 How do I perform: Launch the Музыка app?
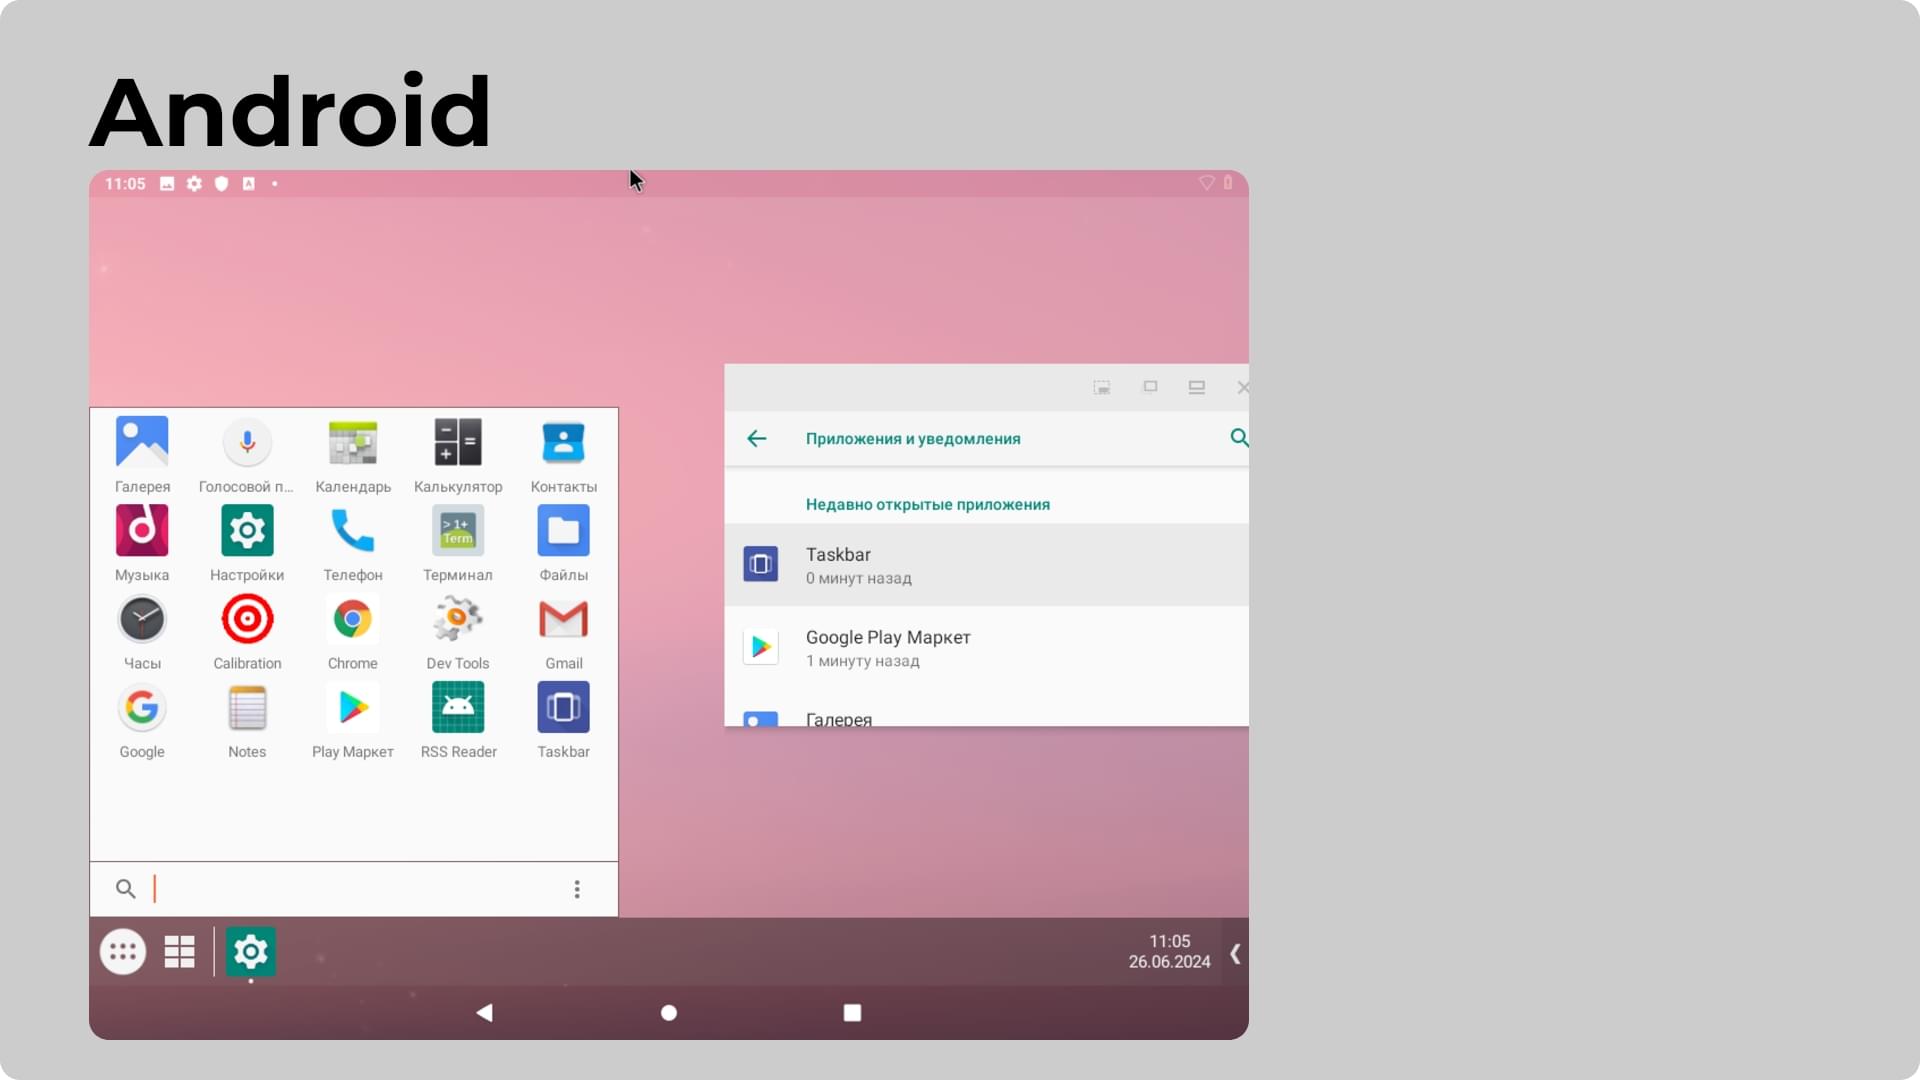(142, 543)
